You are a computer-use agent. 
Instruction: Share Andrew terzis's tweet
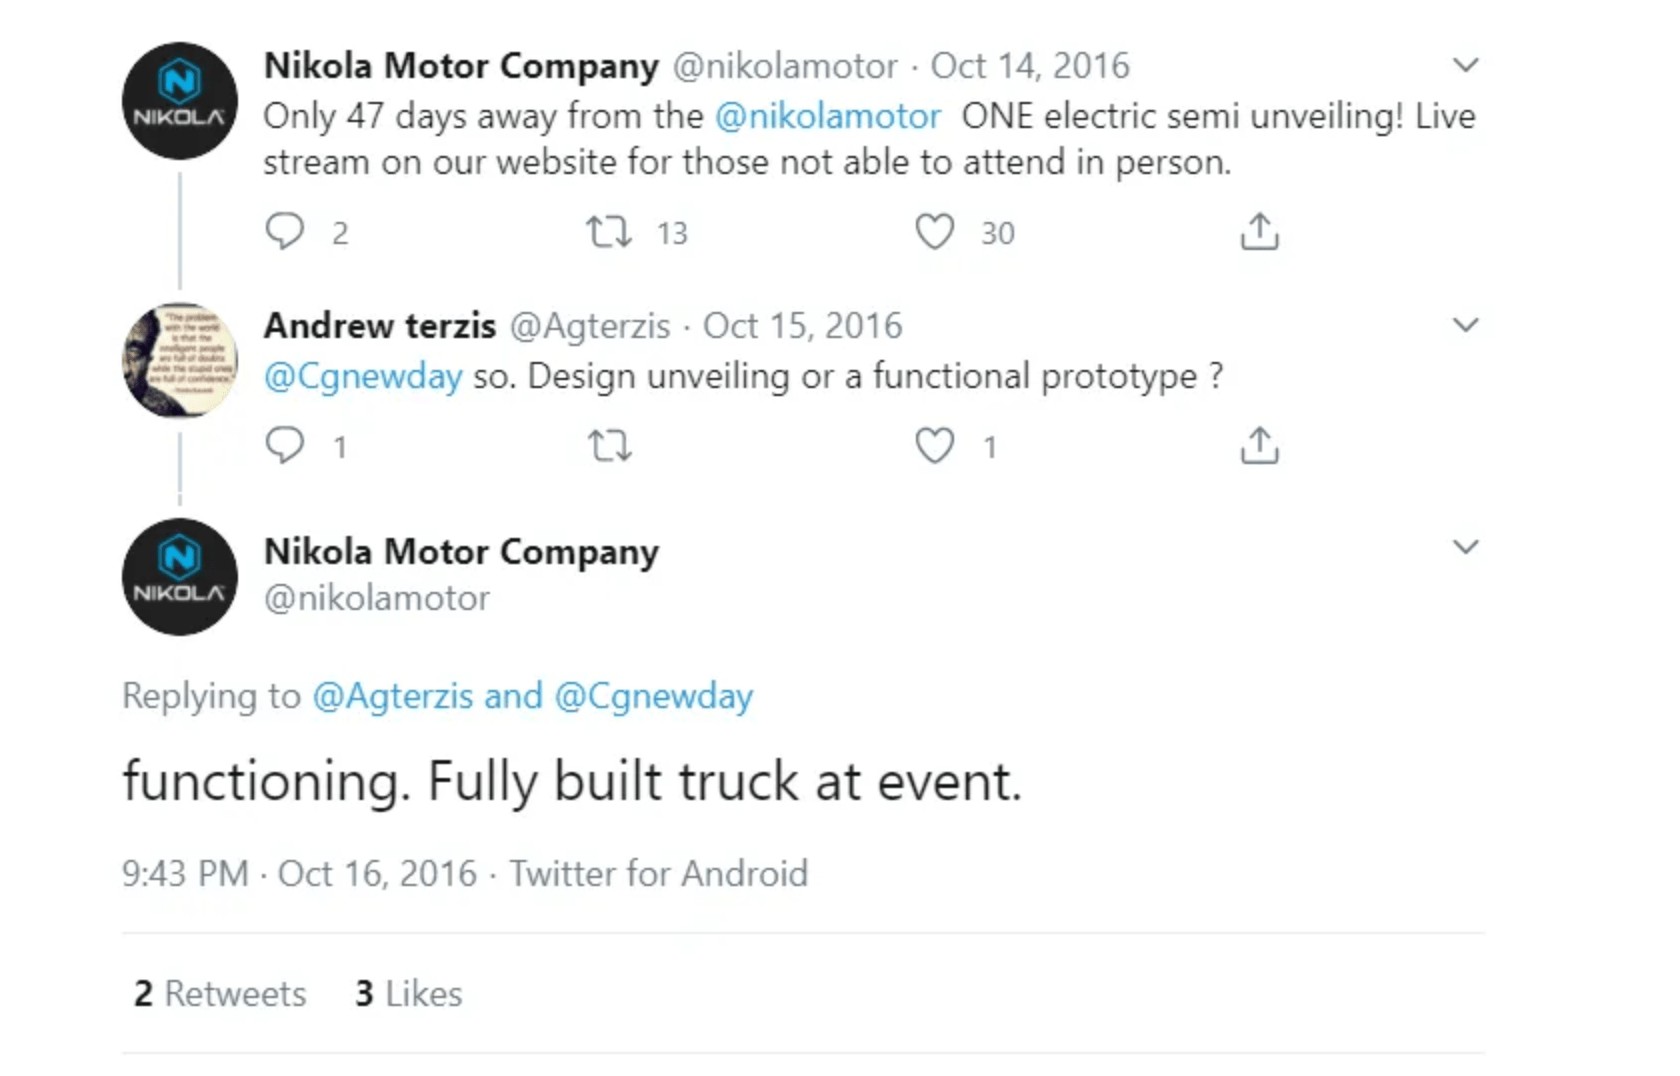click(x=1260, y=445)
